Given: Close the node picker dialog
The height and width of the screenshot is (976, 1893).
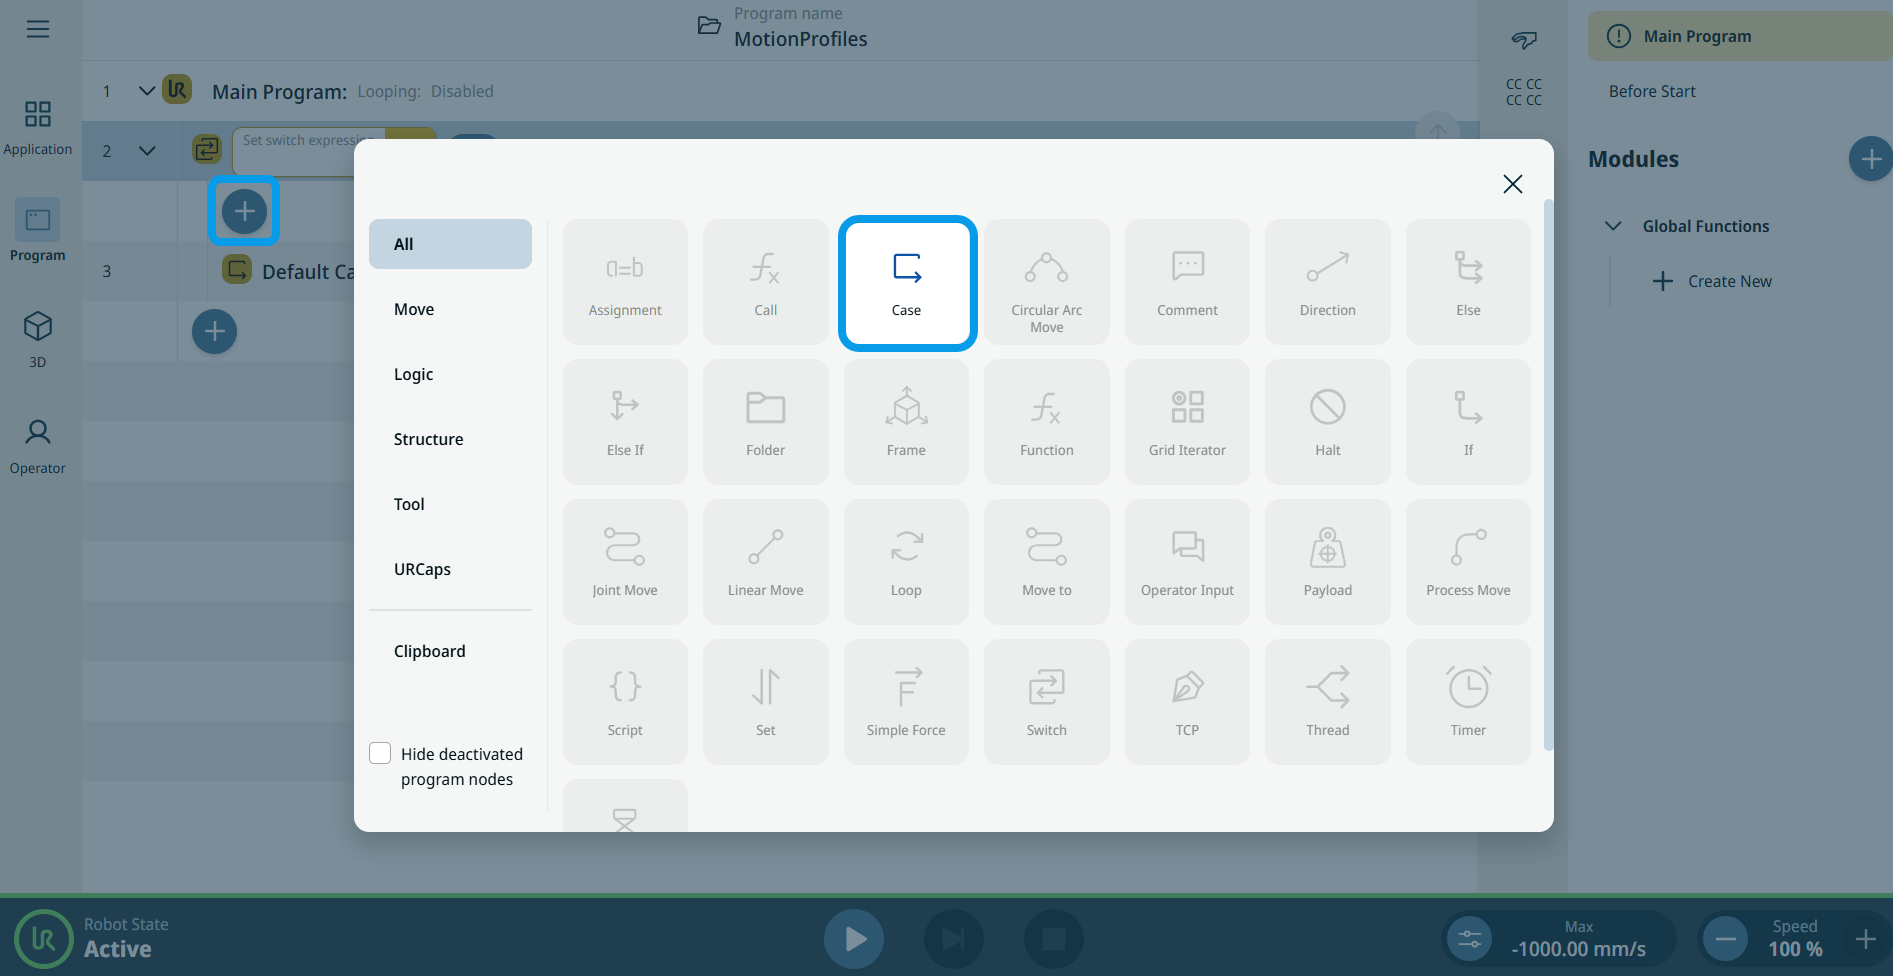Looking at the screenshot, I should click(x=1512, y=184).
